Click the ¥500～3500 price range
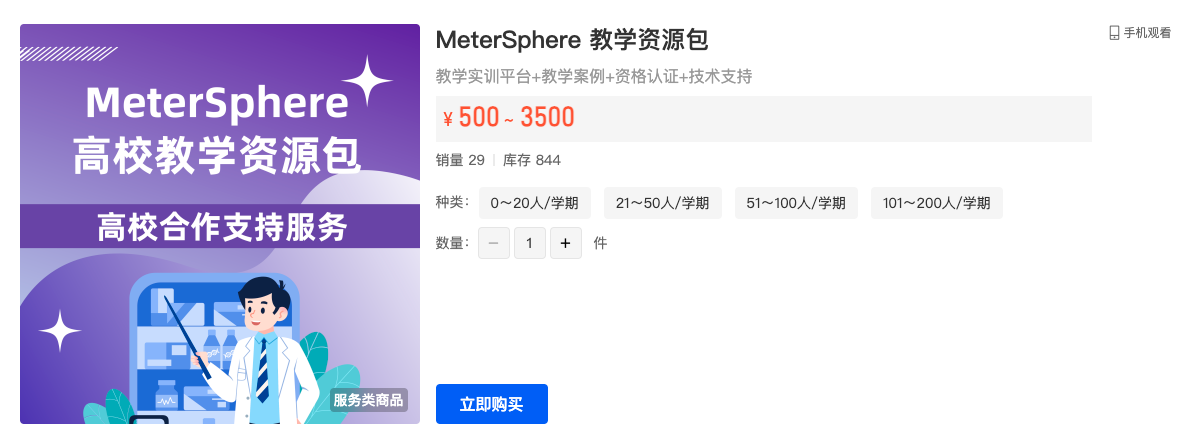1193x446 pixels. tap(508, 118)
